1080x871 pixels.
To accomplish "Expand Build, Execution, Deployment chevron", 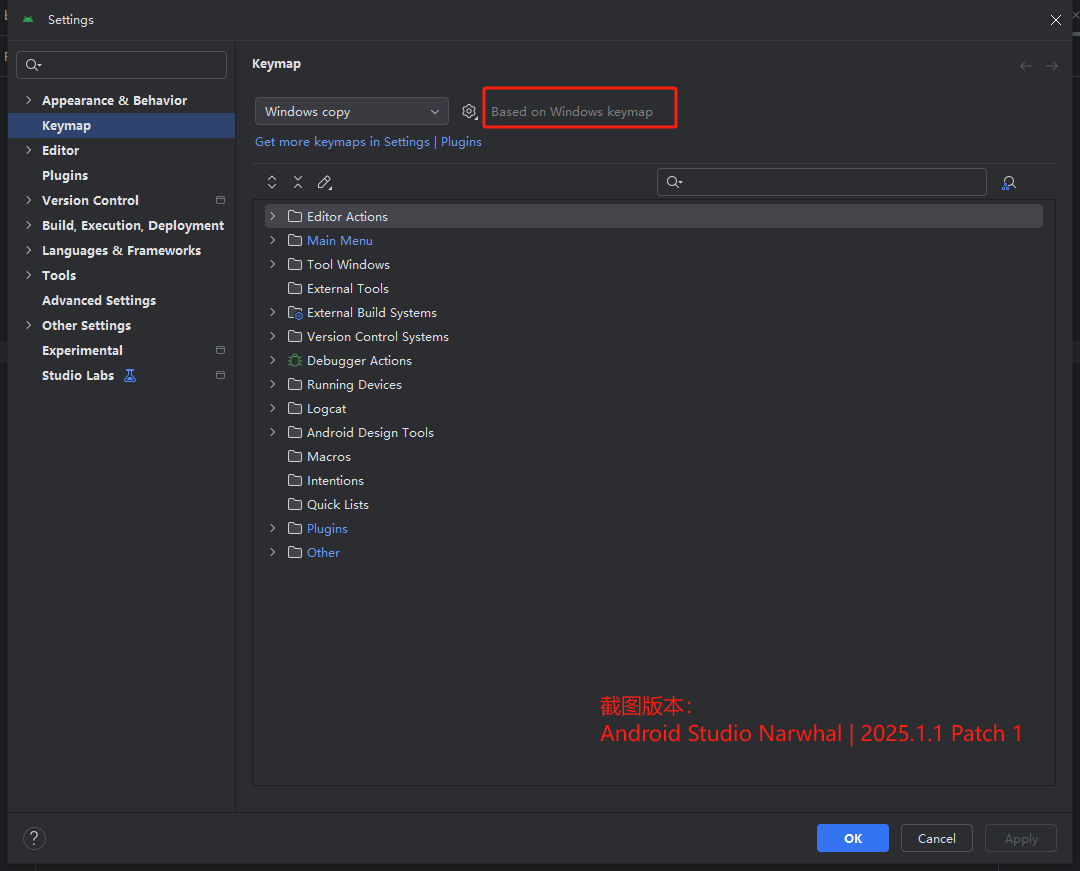I will tap(28, 225).
